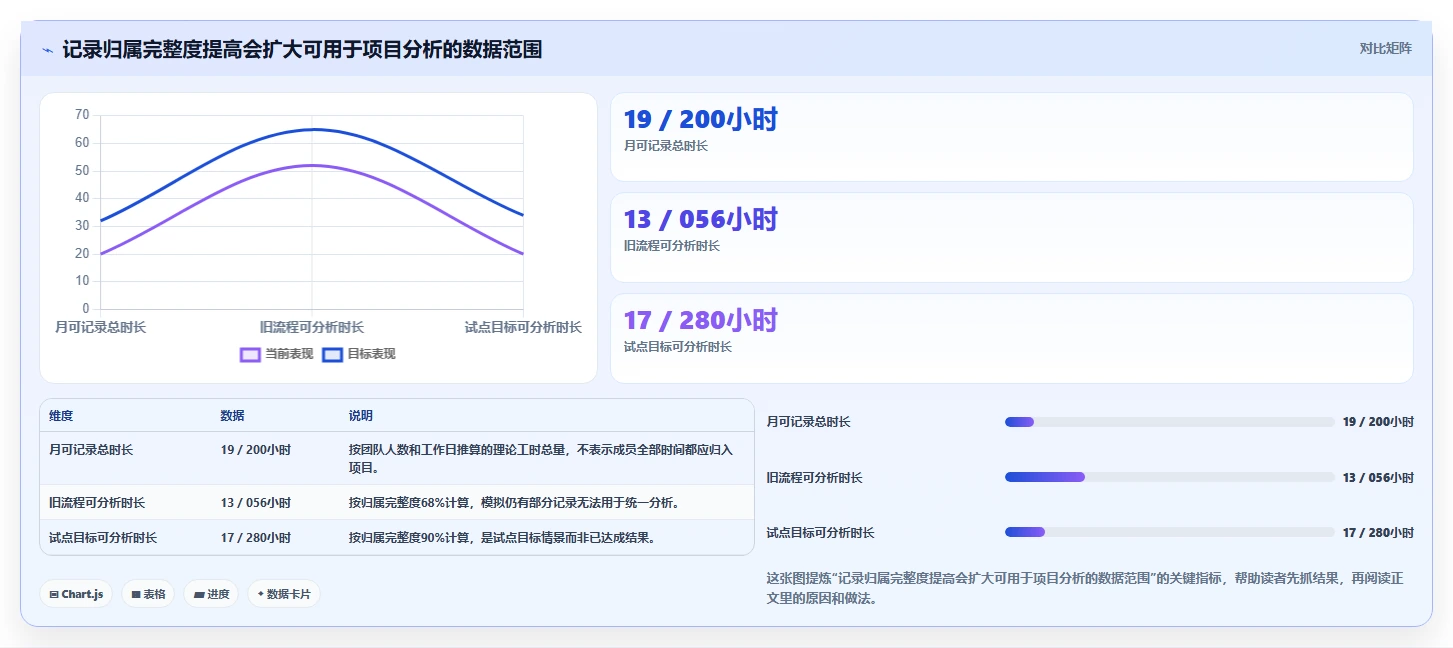Viewport: 1453px width, 648px height.
Task: Click the 说明 column header
Action: pos(361,416)
